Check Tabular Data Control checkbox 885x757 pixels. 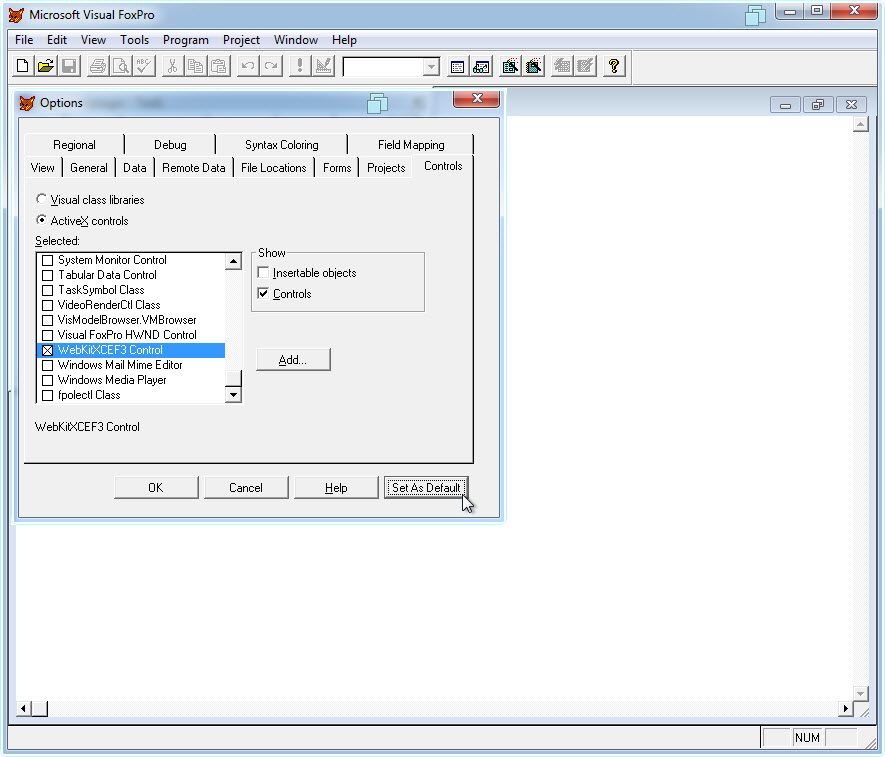(48, 275)
